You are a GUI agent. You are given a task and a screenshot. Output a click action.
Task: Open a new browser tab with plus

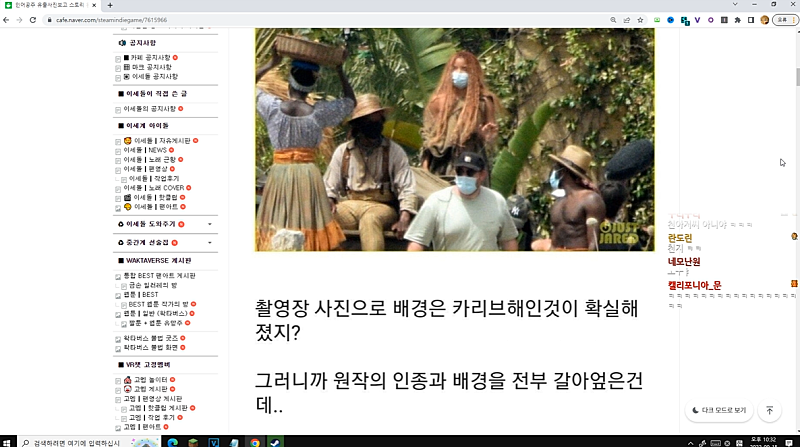click(110, 6)
